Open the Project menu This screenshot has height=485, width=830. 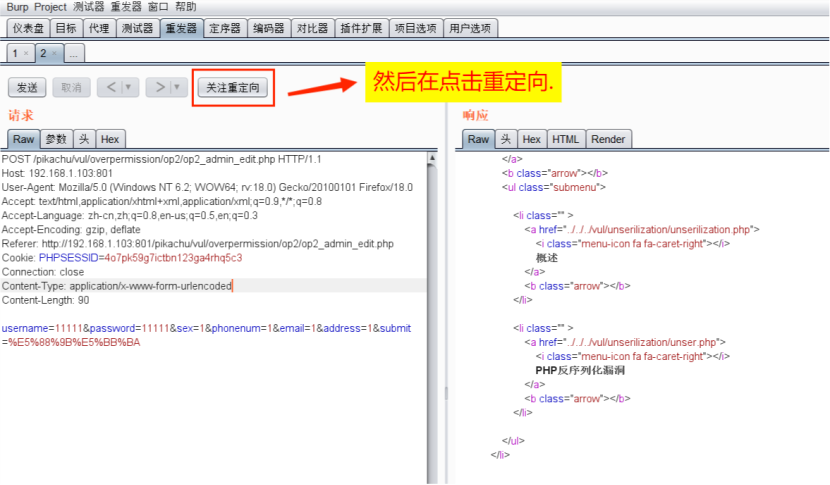pyautogui.click(x=50, y=7)
